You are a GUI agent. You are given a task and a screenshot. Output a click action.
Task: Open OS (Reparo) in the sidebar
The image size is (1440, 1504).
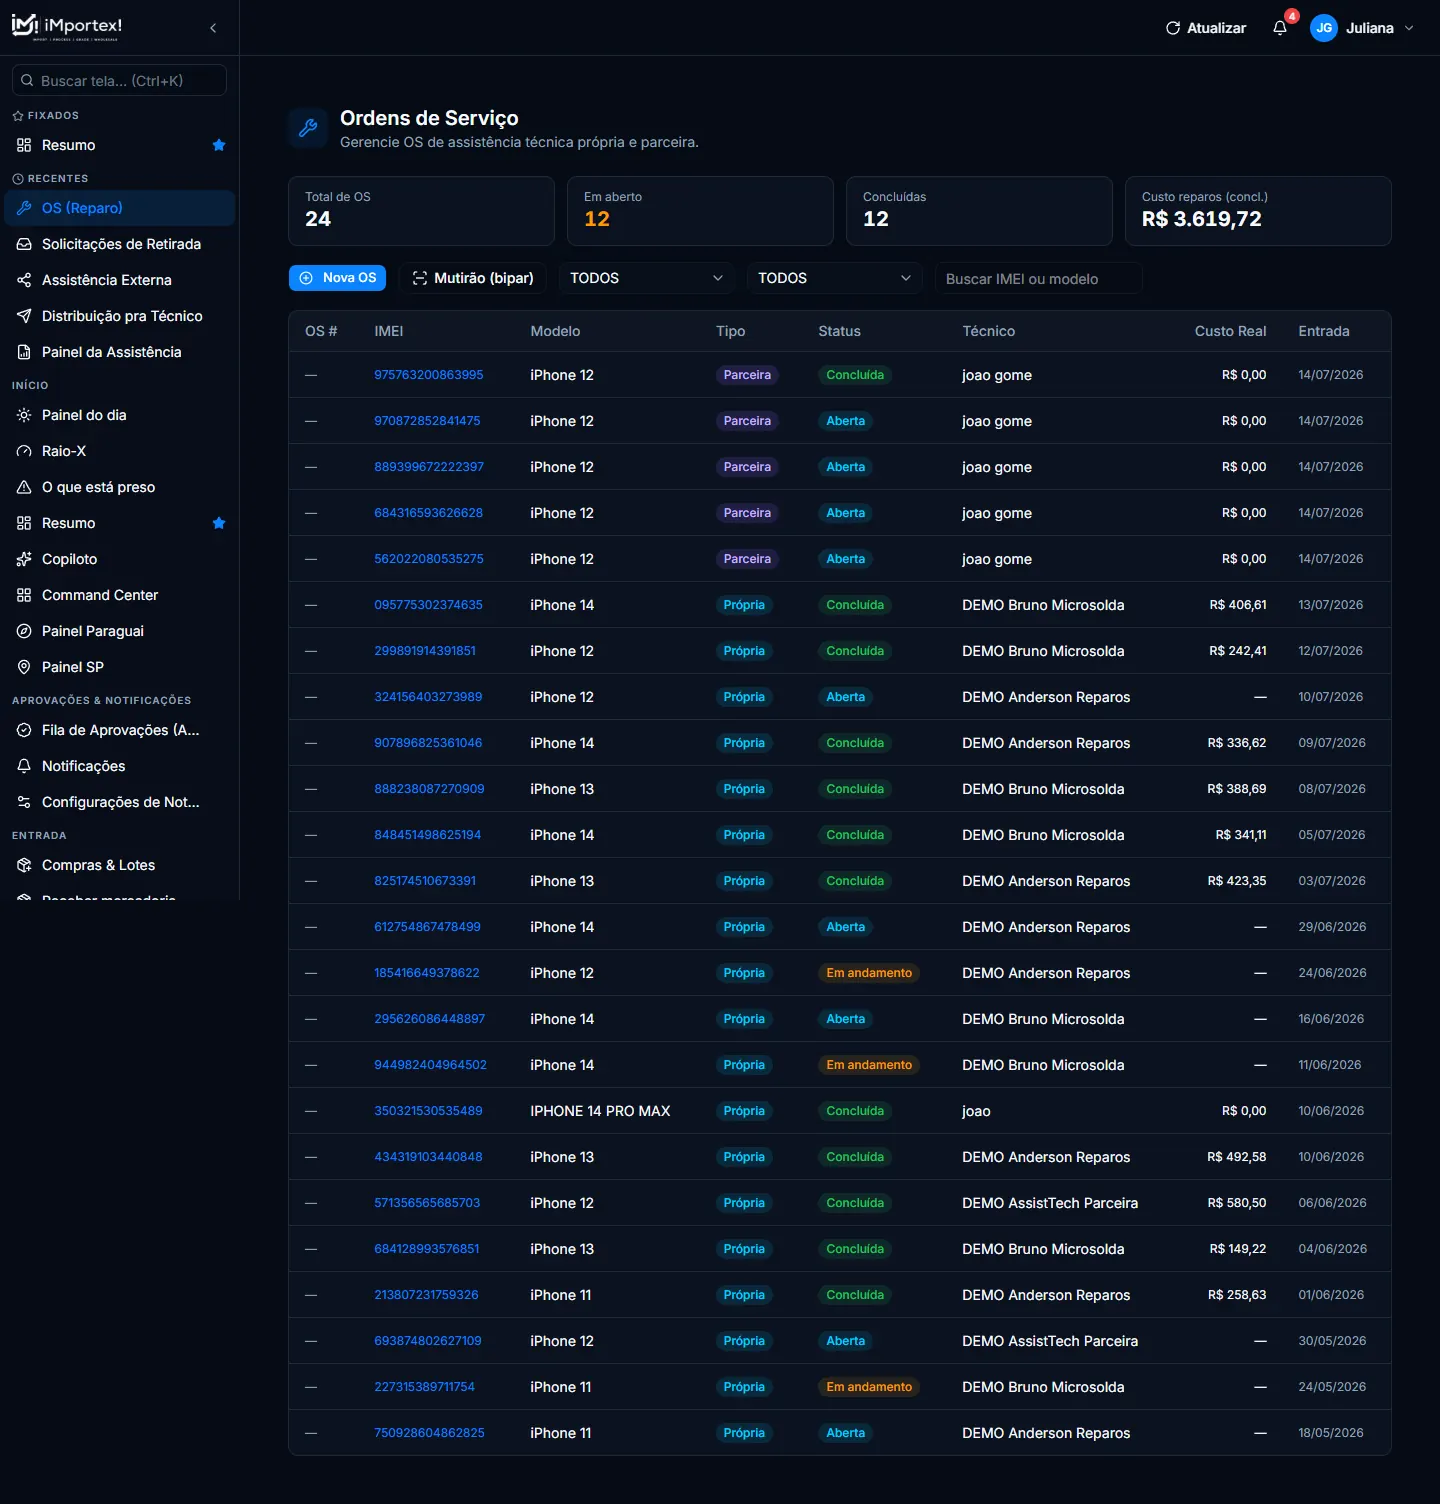click(x=119, y=208)
